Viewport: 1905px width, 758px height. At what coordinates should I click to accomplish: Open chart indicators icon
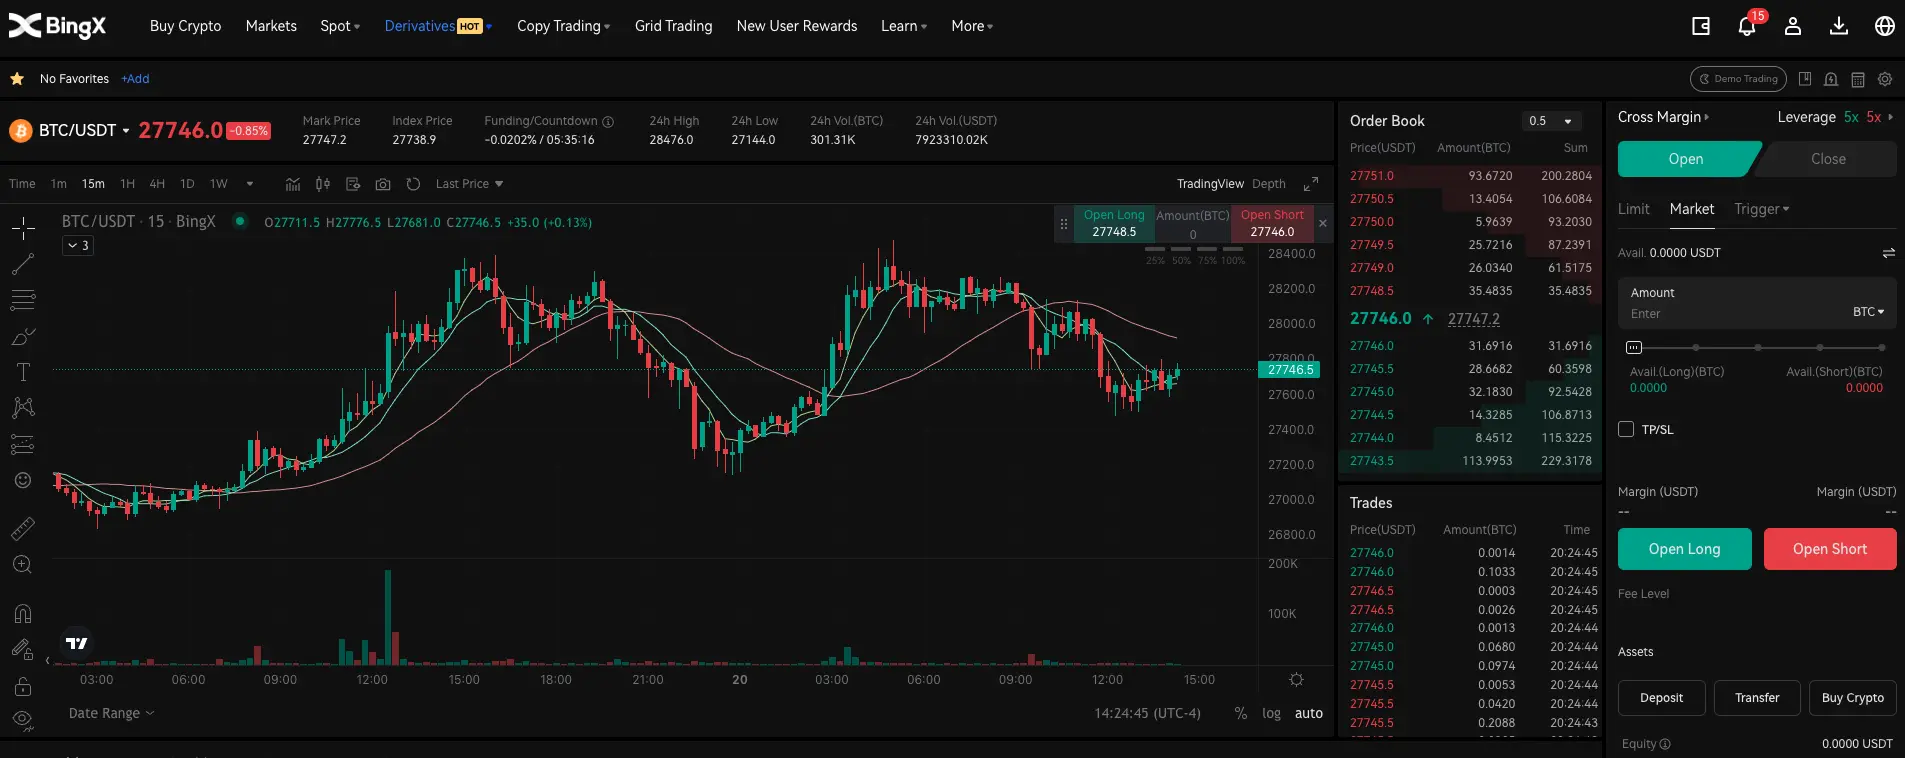(x=293, y=184)
